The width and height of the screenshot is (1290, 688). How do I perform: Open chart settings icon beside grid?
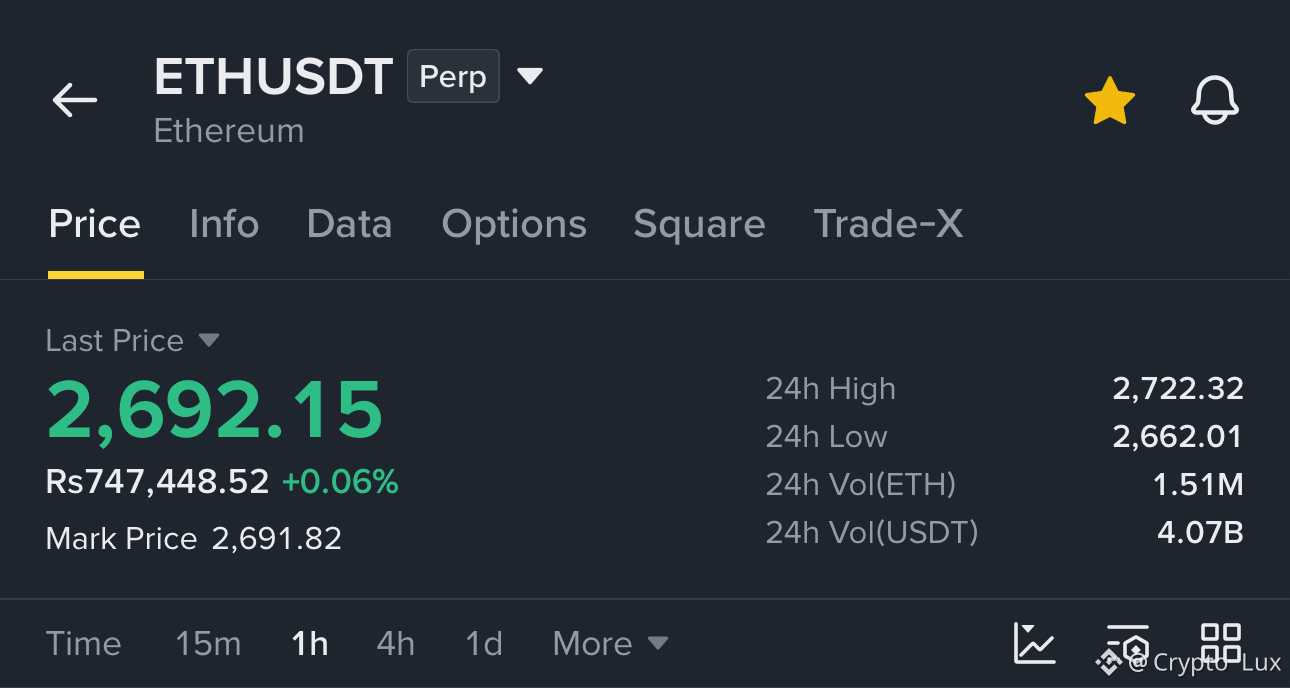pyautogui.click(x=1128, y=643)
